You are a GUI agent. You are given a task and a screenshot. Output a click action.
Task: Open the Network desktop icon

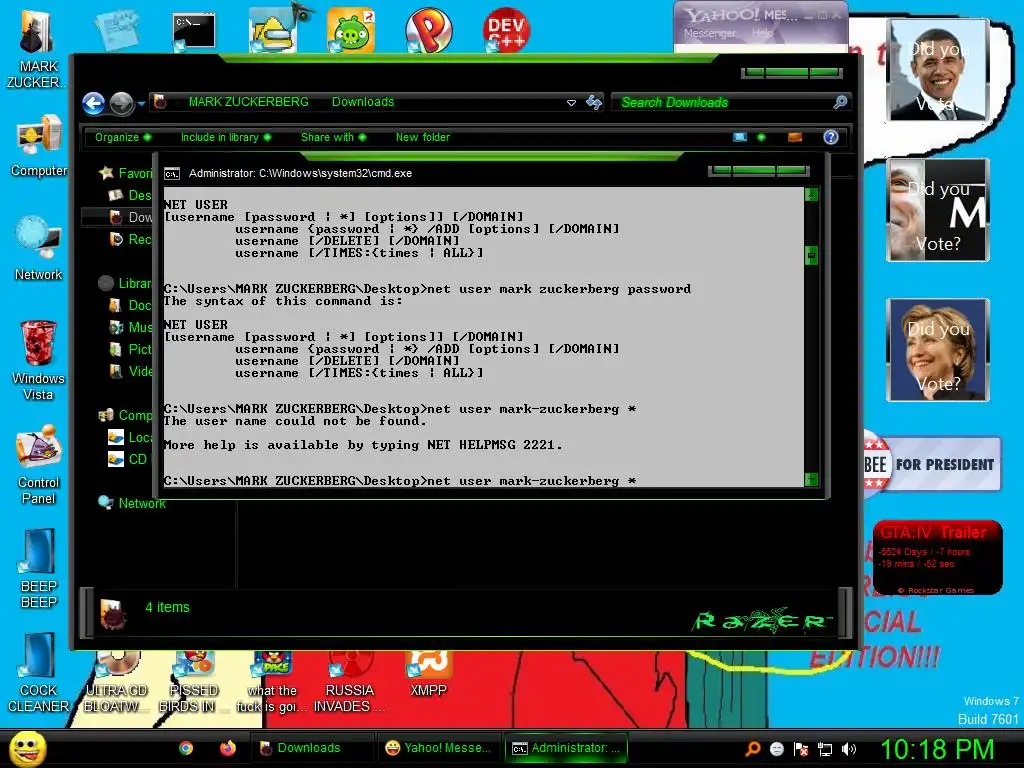[39, 249]
